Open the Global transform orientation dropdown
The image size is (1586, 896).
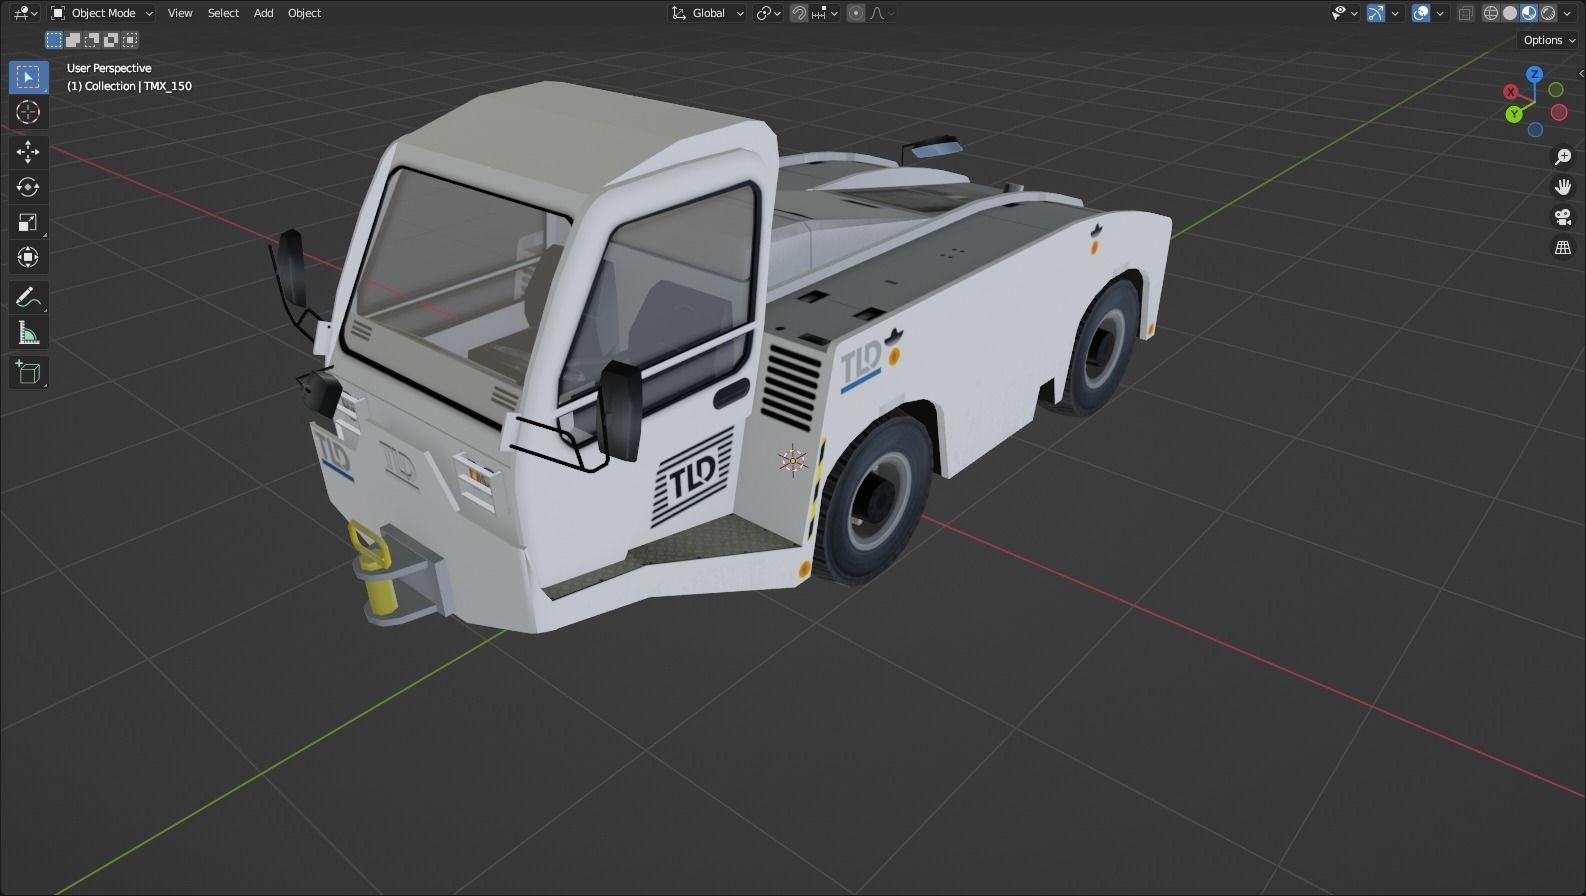[x=708, y=13]
